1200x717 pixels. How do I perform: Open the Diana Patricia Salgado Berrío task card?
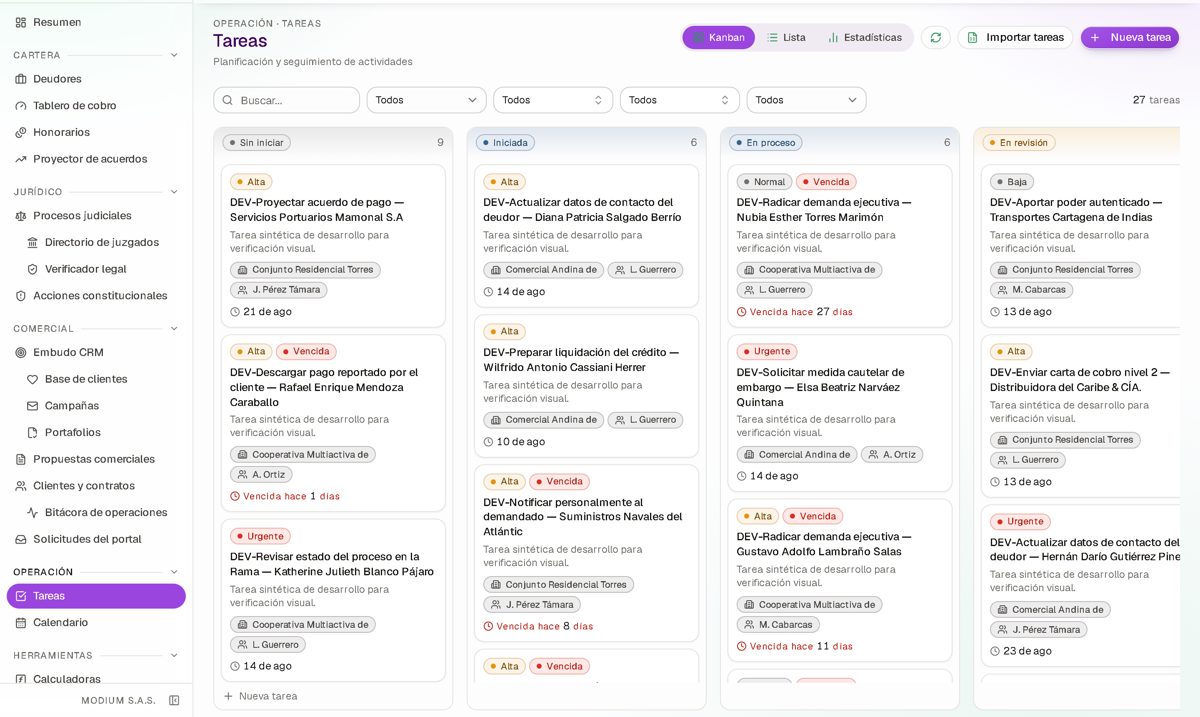pos(586,236)
